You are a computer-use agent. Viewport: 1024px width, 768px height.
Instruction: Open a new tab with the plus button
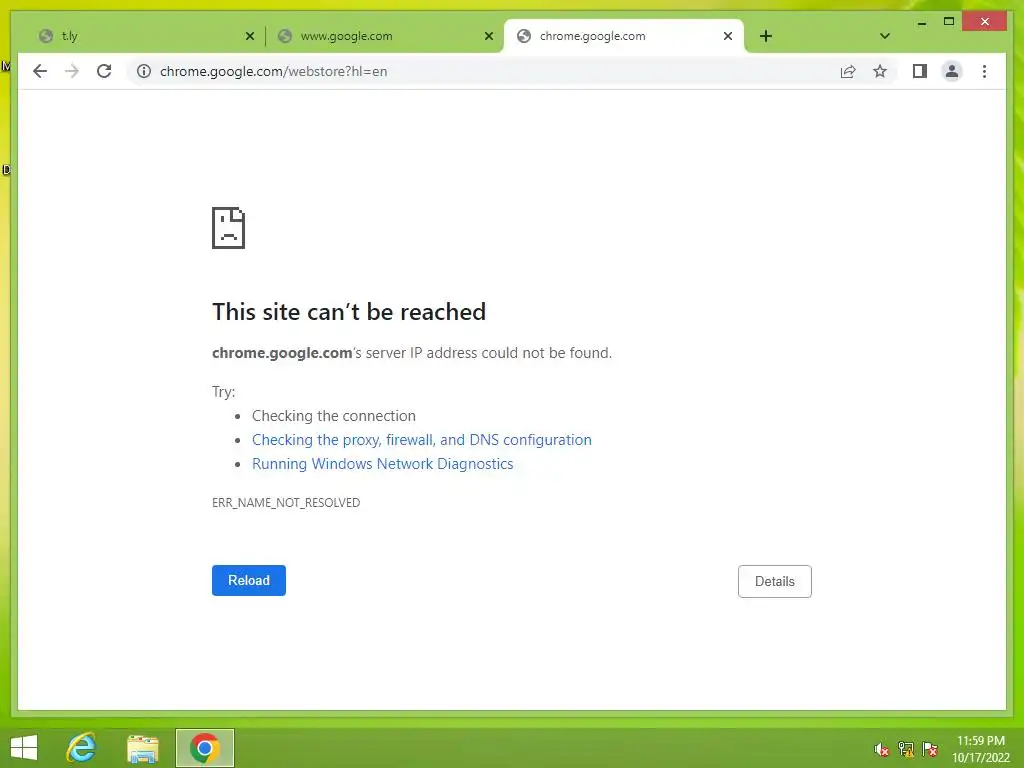pyautogui.click(x=766, y=36)
